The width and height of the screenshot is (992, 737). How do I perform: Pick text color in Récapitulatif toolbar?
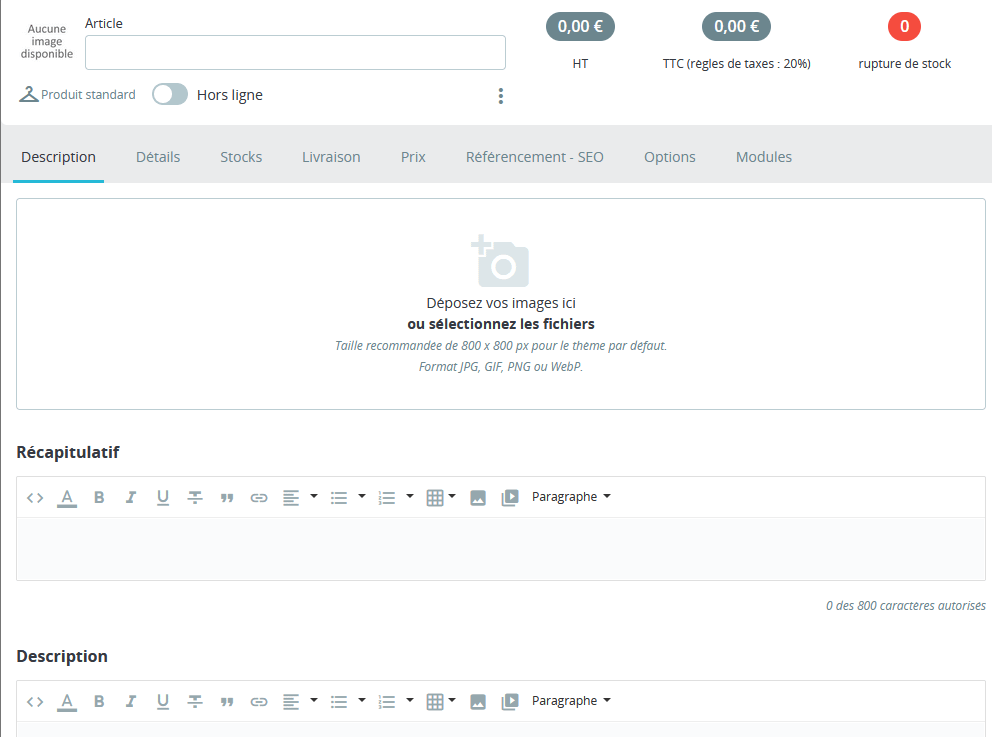(67, 498)
